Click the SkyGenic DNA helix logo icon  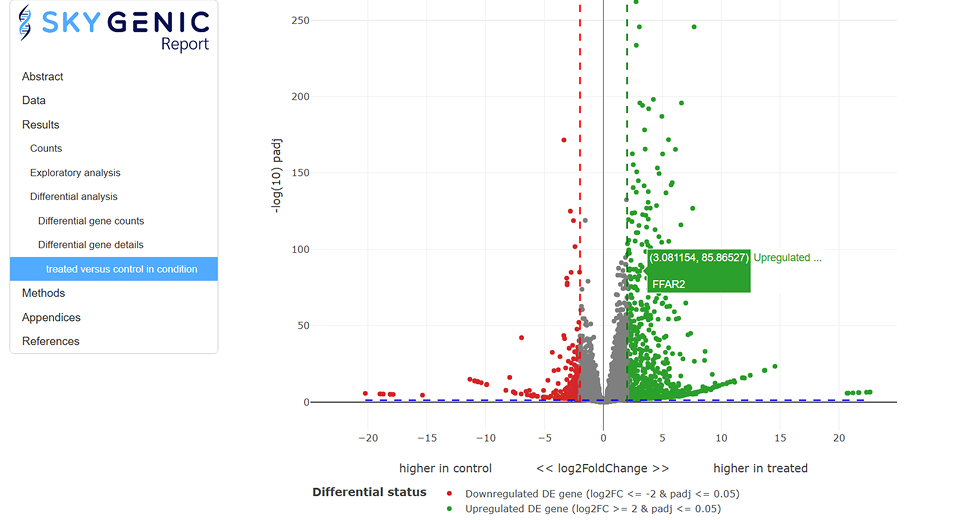[27, 24]
